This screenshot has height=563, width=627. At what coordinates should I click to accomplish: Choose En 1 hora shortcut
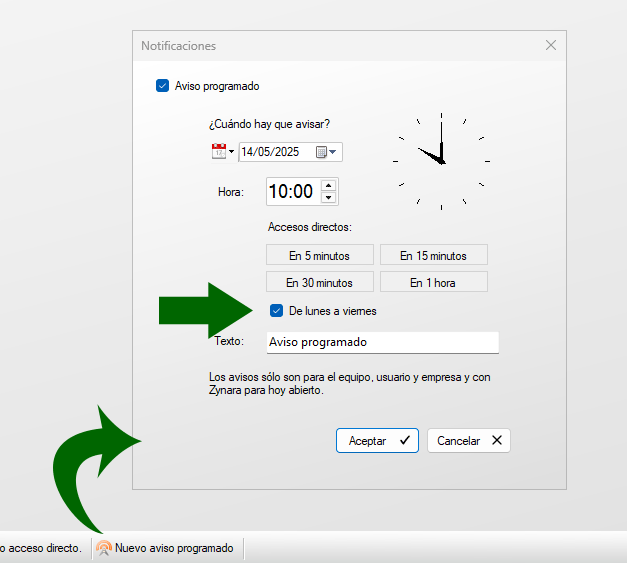coord(434,282)
